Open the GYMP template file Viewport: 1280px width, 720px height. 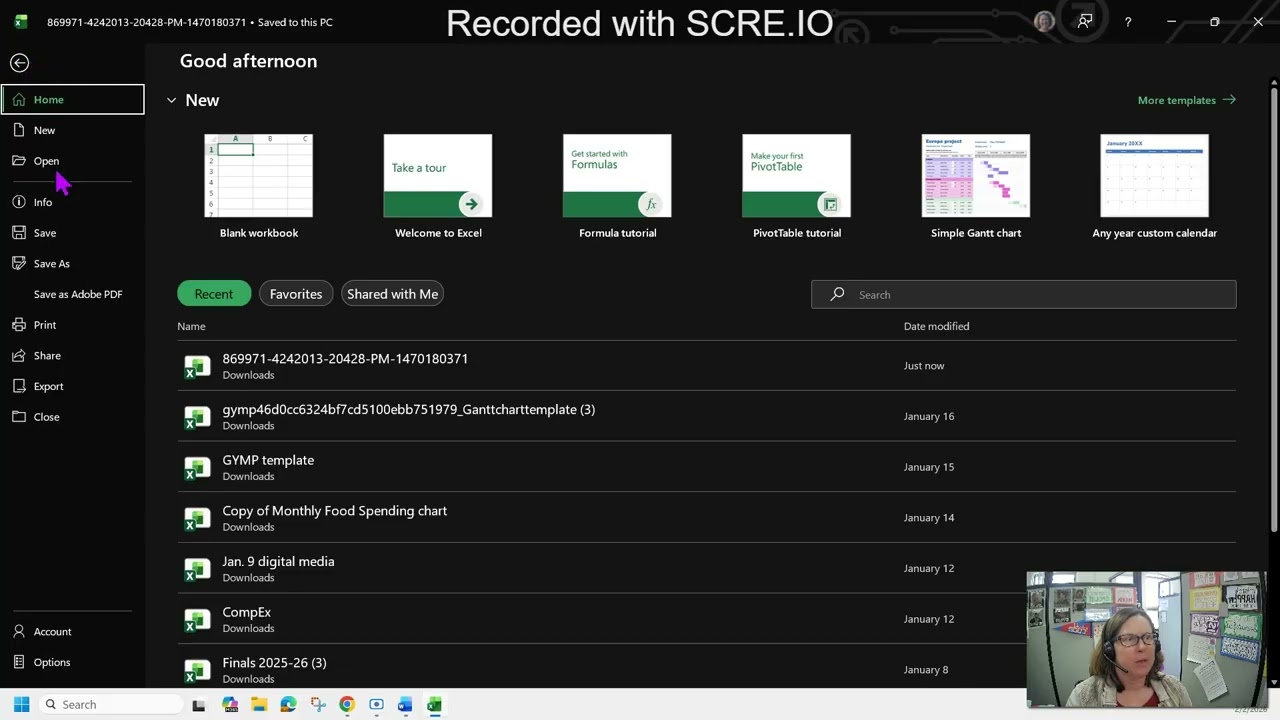coord(706,467)
